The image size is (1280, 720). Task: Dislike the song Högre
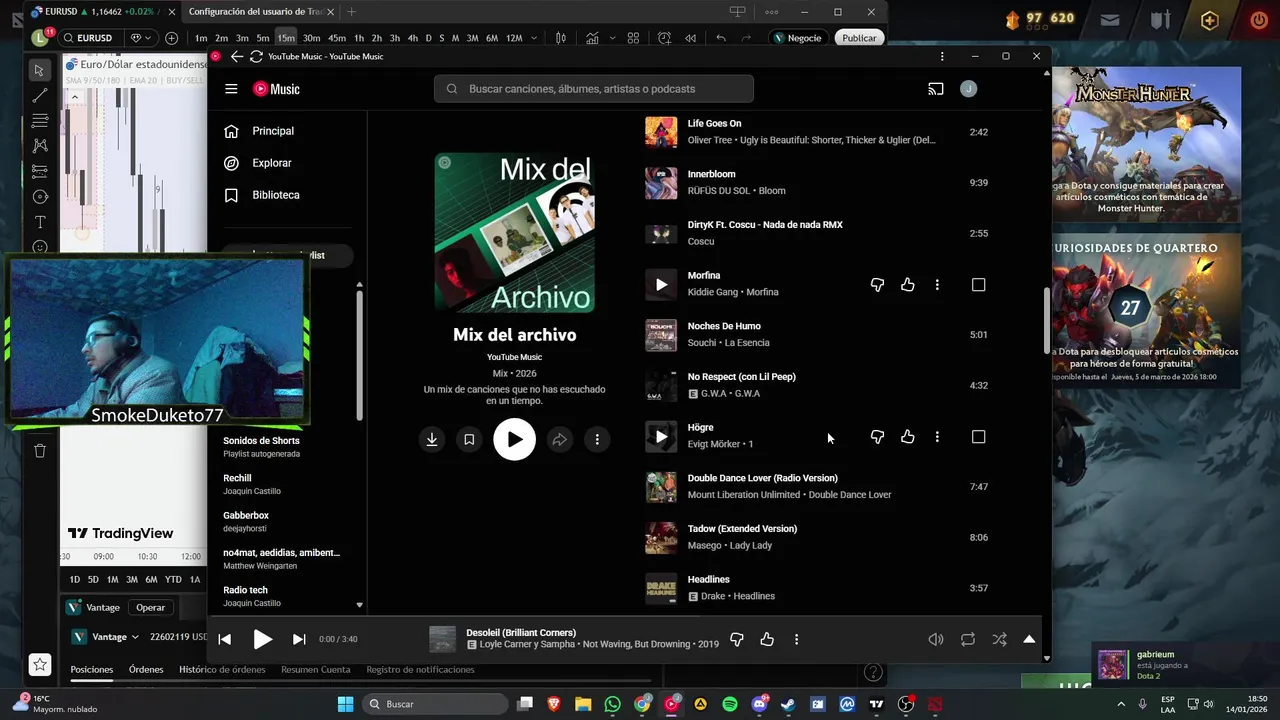tap(877, 437)
